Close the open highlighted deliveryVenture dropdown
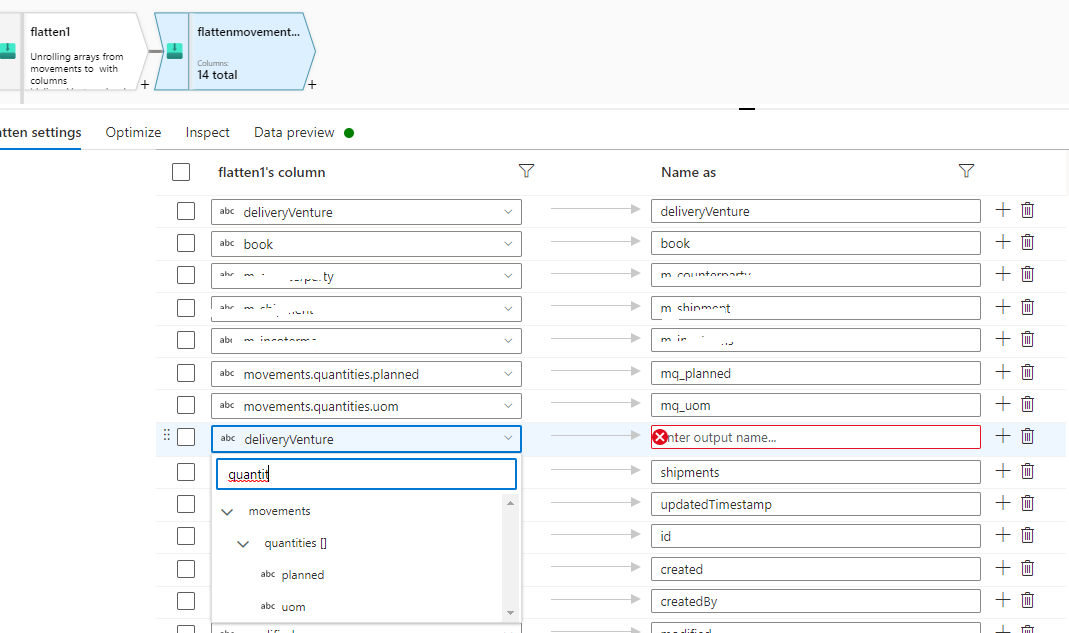The width and height of the screenshot is (1069, 633). 366,439
